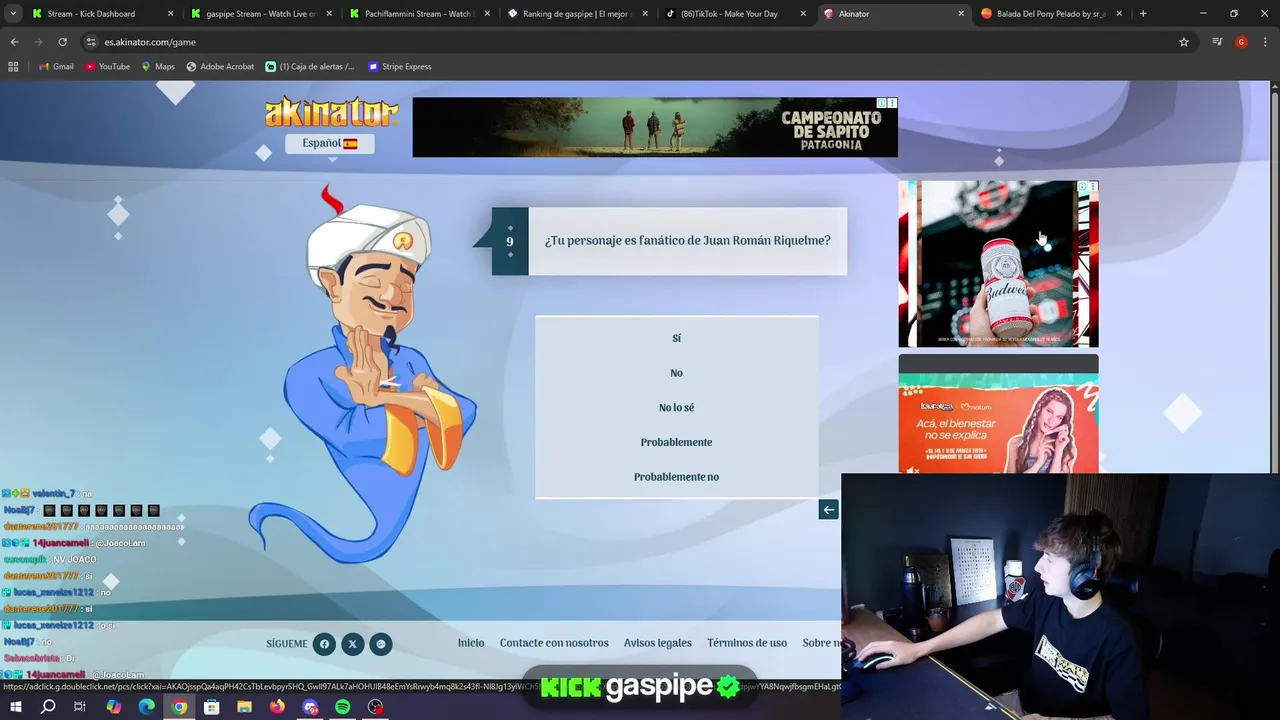
Task: Open "Contacte con nosotros" link
Action: click(554, 643)
